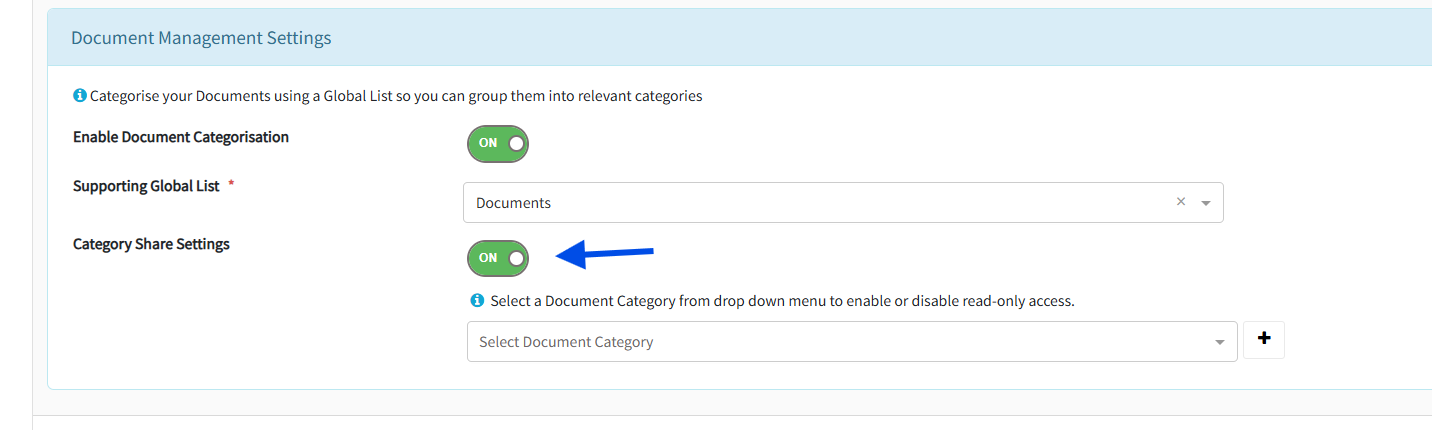1432x430 pixels.
Task: Click the Categorise your Documents hint text
Action: tap(396, 96)
